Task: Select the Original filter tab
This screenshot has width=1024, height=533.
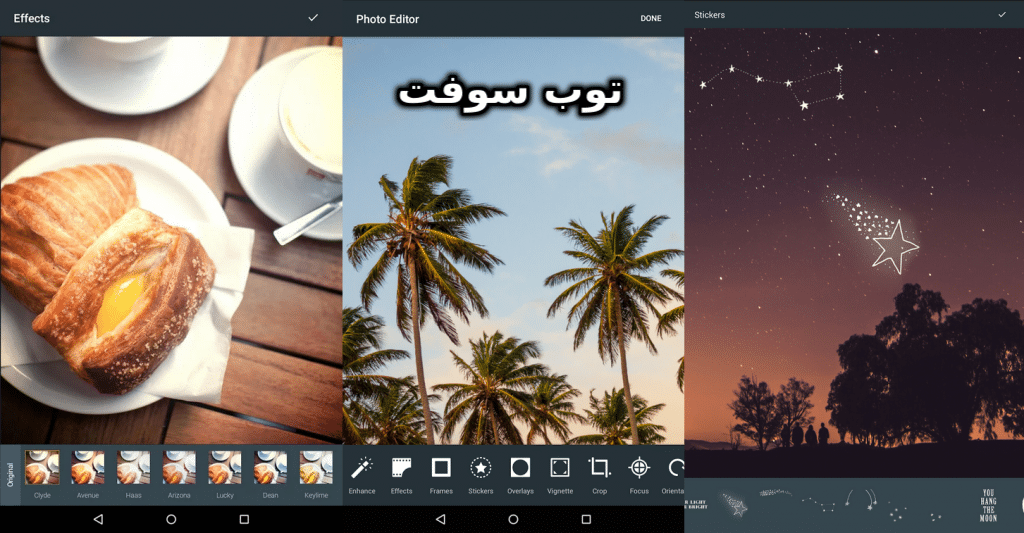Action: 10,475
